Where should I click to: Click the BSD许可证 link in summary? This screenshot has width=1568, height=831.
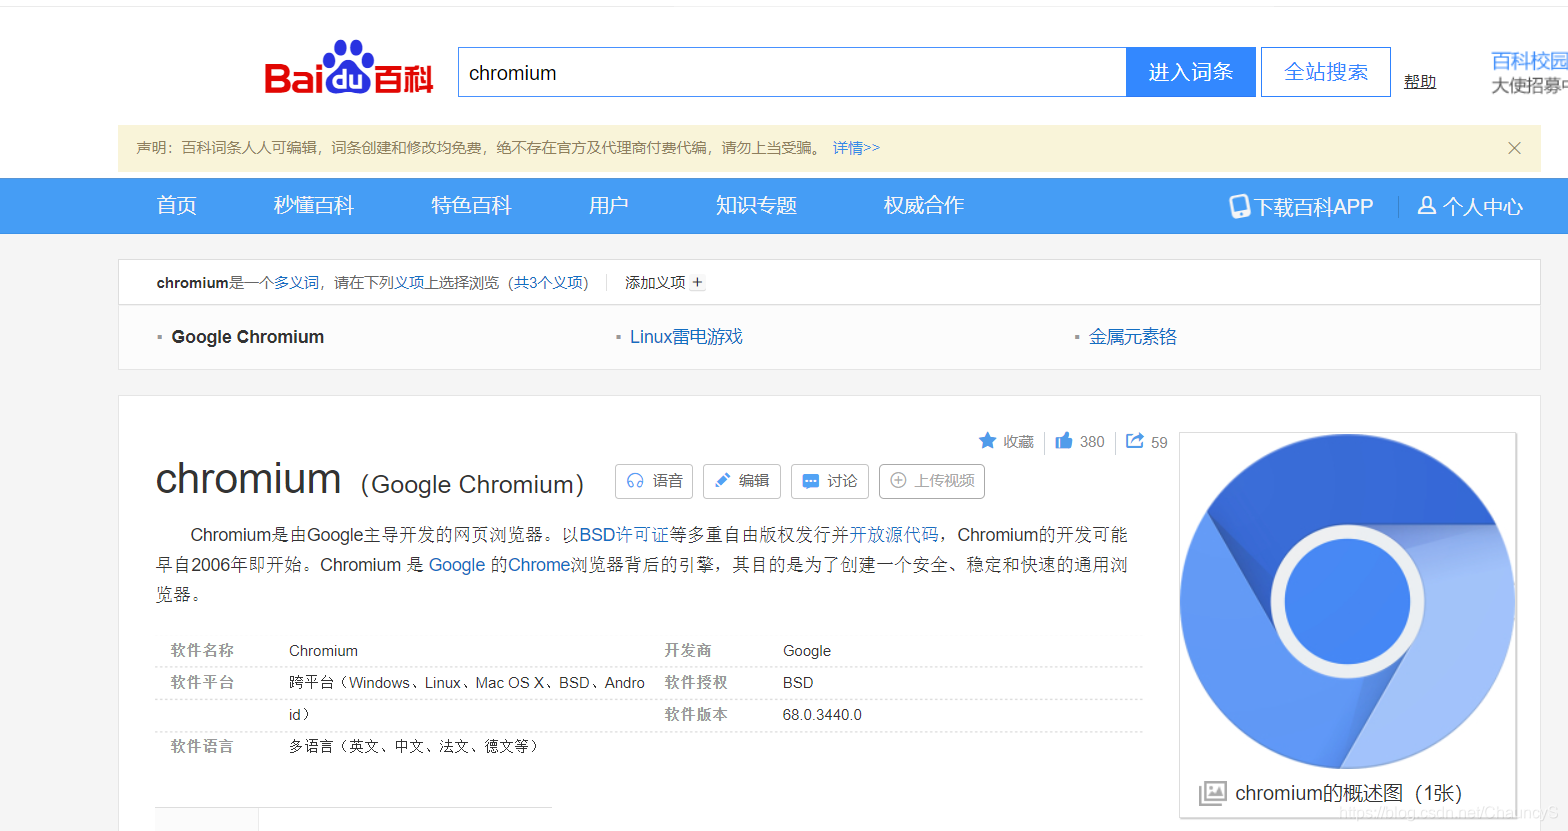(x=624, y=535)
